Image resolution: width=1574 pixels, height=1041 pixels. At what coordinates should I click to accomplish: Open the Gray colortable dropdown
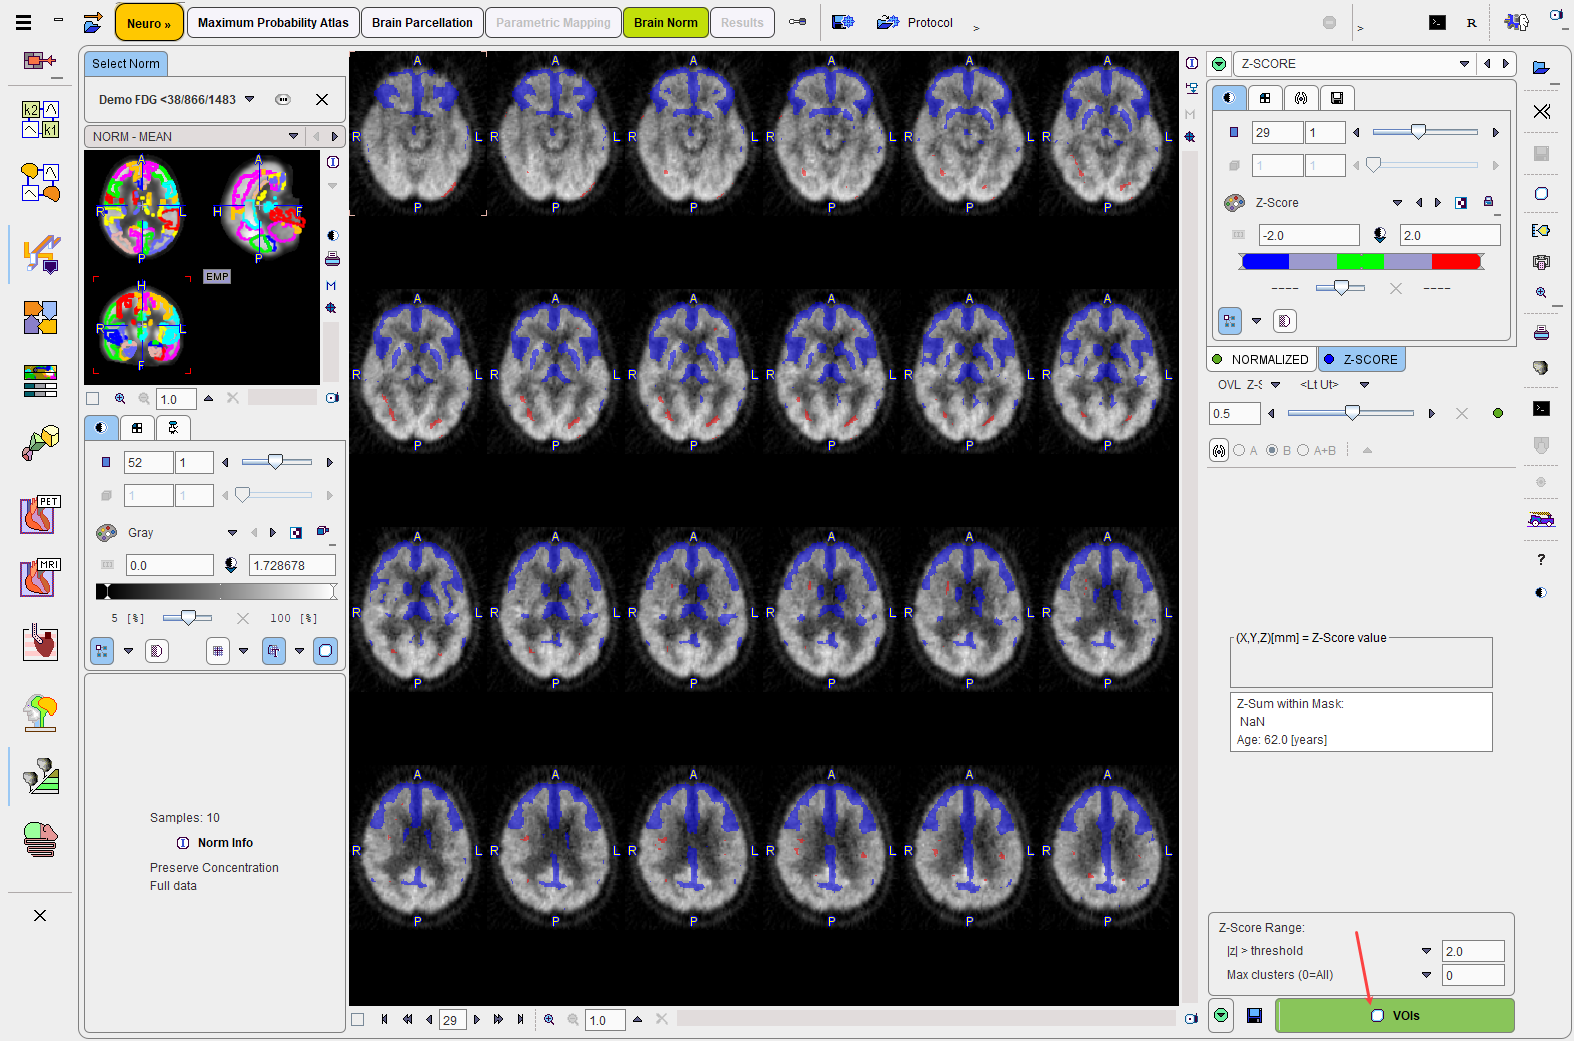[232, 532]
